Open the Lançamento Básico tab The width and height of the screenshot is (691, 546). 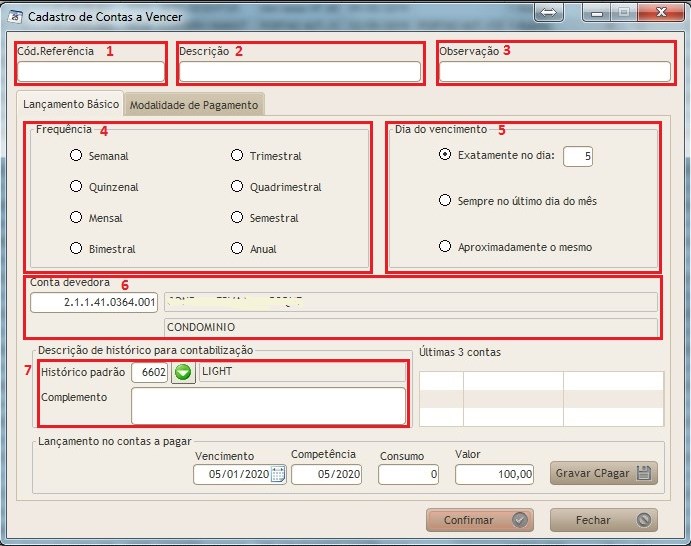tap(70, 104)
